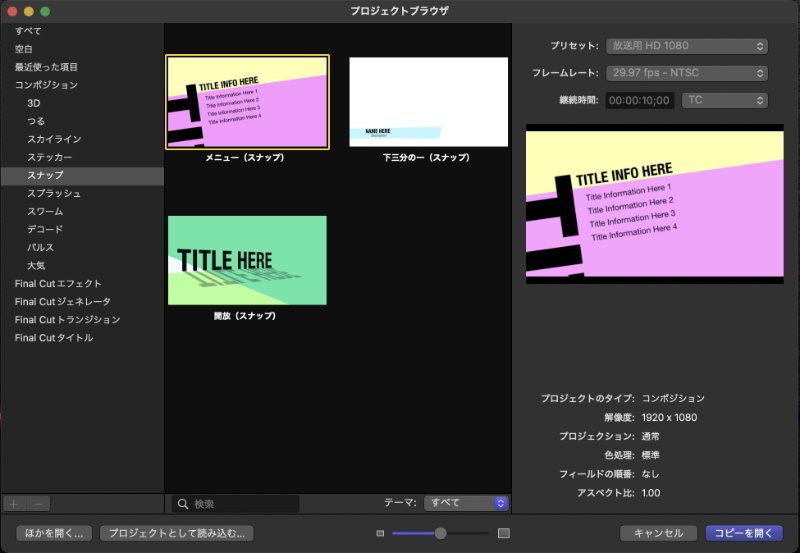Click the small thumbnail size icon
The height and width of the screenshot is (553, 800).
(x=380, y=533)
